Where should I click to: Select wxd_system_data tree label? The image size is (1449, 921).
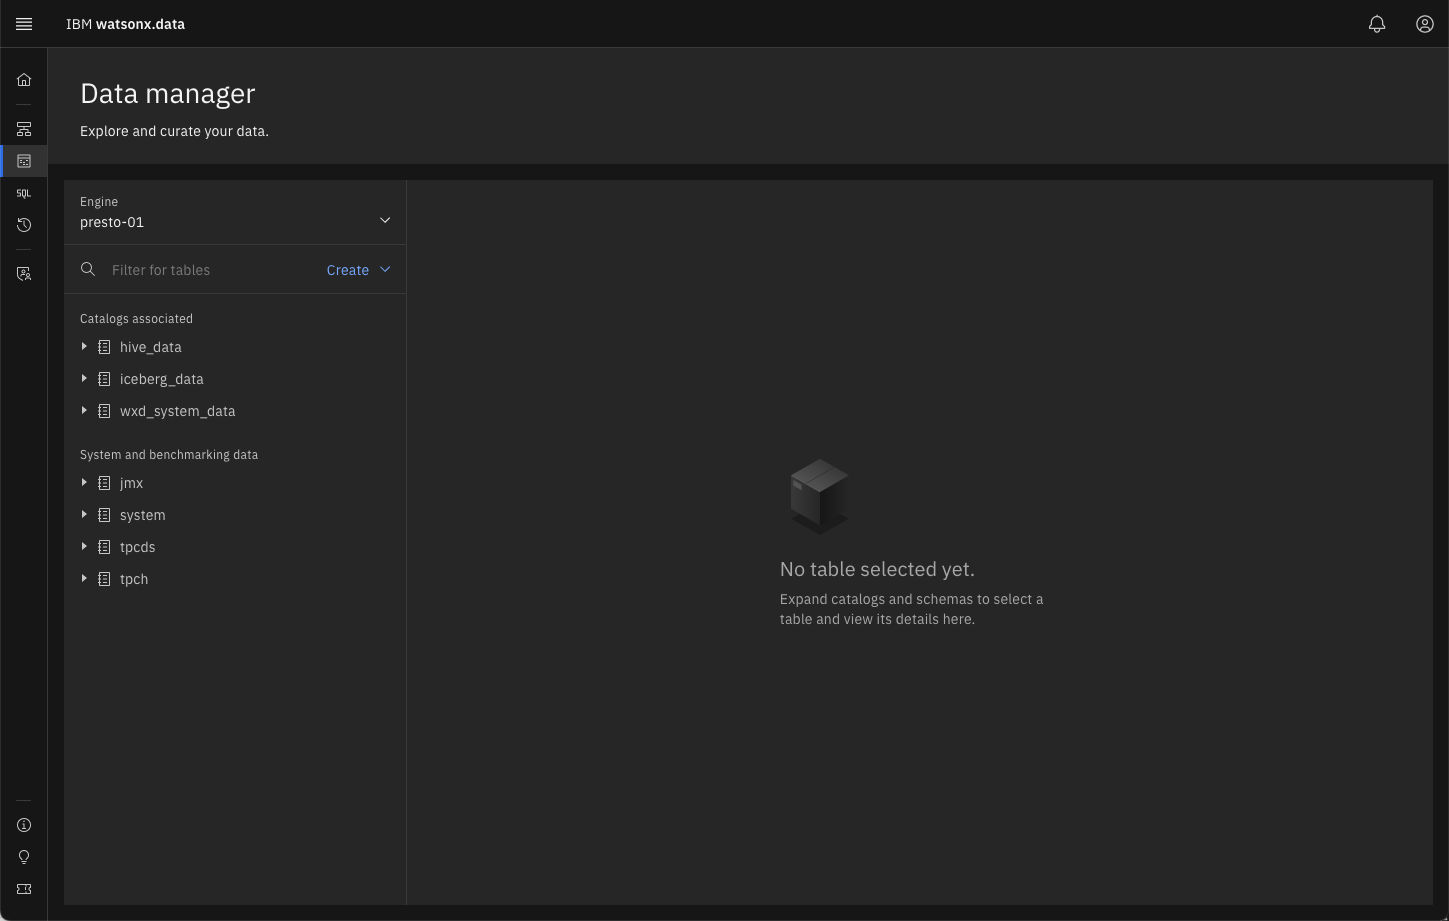click(x=178, y=411)
